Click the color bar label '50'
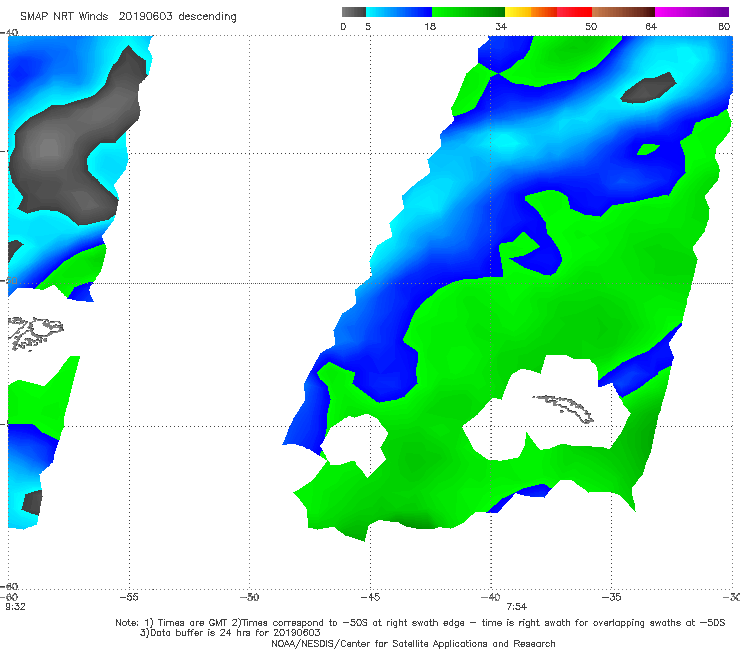 click(x=591, y=27)
